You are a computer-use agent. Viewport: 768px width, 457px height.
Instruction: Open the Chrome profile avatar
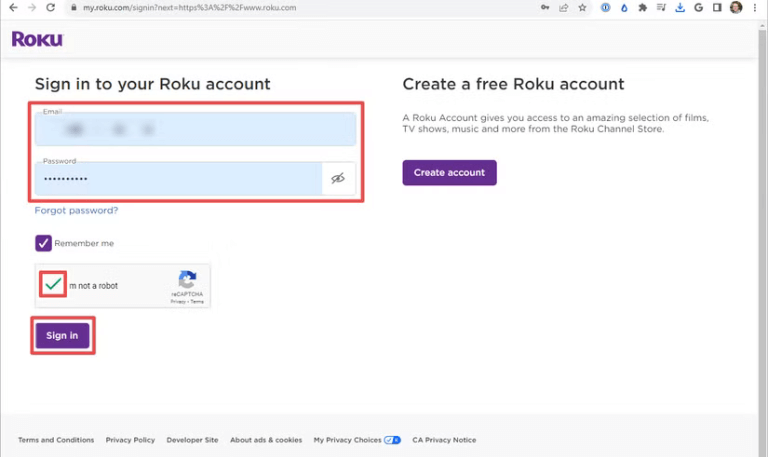pyautogui.click(x=736, y=7)
